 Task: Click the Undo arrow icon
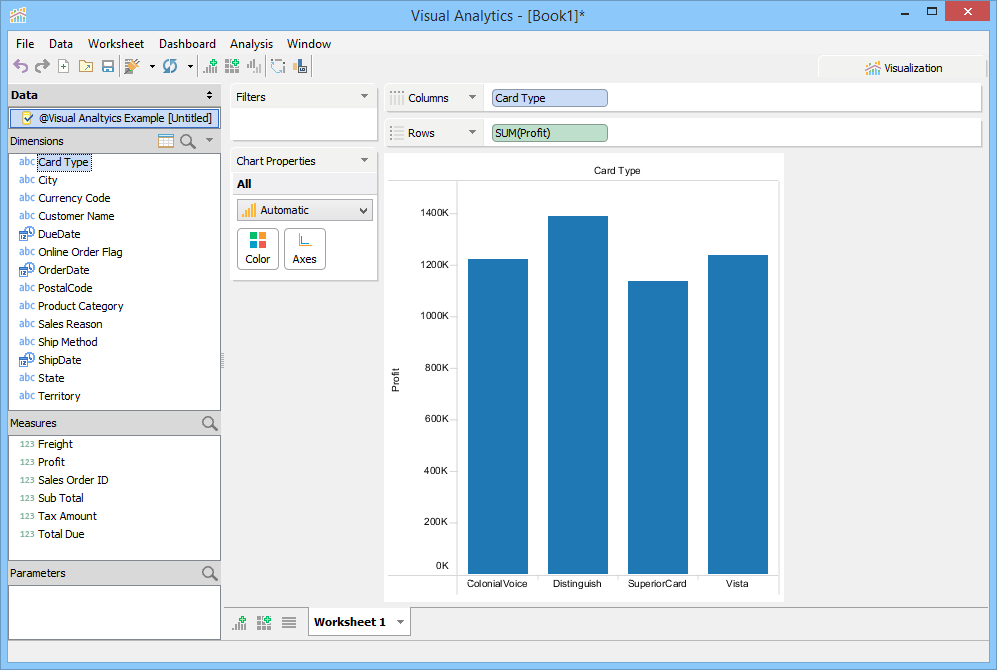(20, 66)
